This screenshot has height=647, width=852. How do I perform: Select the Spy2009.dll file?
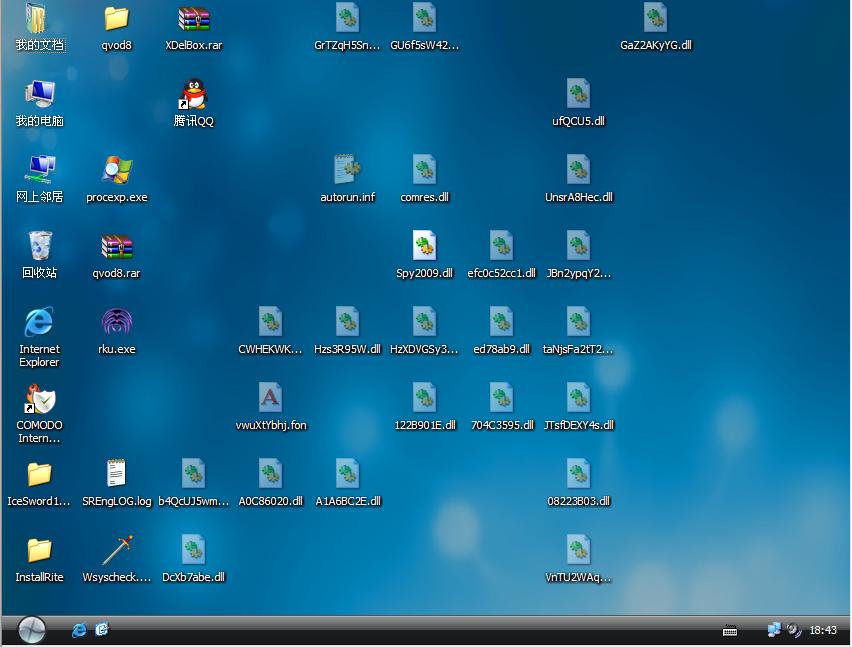click(x=424, y=248)
